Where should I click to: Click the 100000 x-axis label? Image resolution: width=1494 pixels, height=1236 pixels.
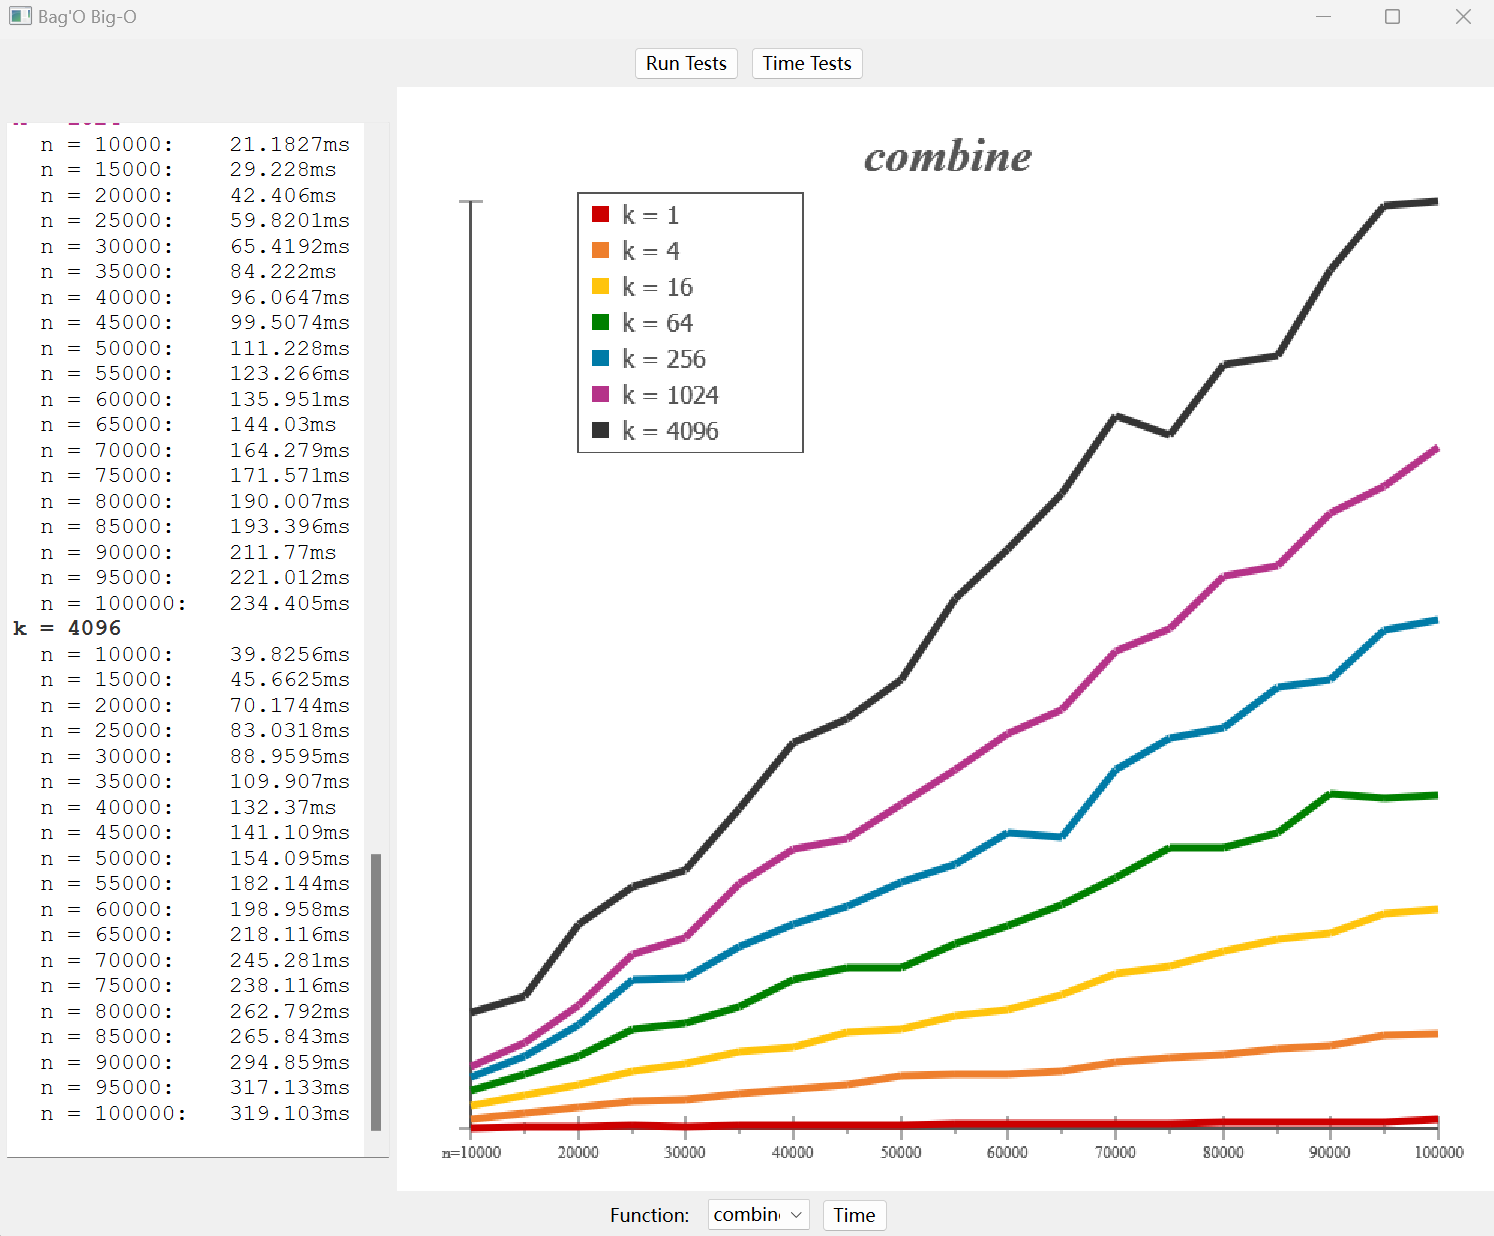pyautogui.click(x=1439, y=1152)
